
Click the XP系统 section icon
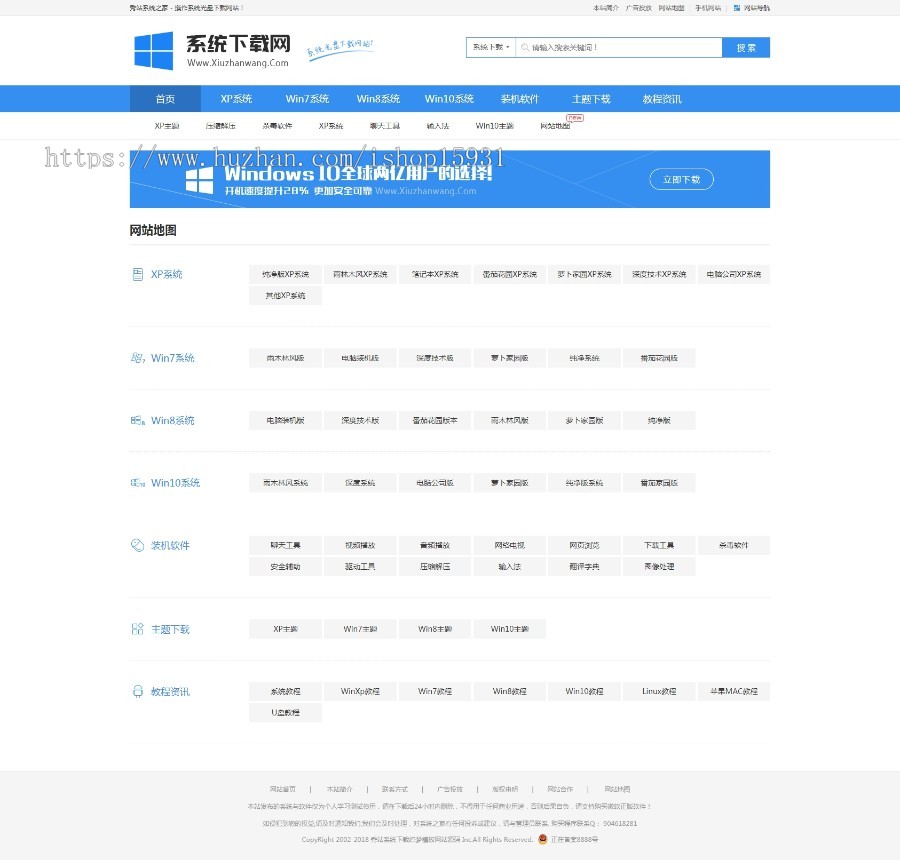138,274
